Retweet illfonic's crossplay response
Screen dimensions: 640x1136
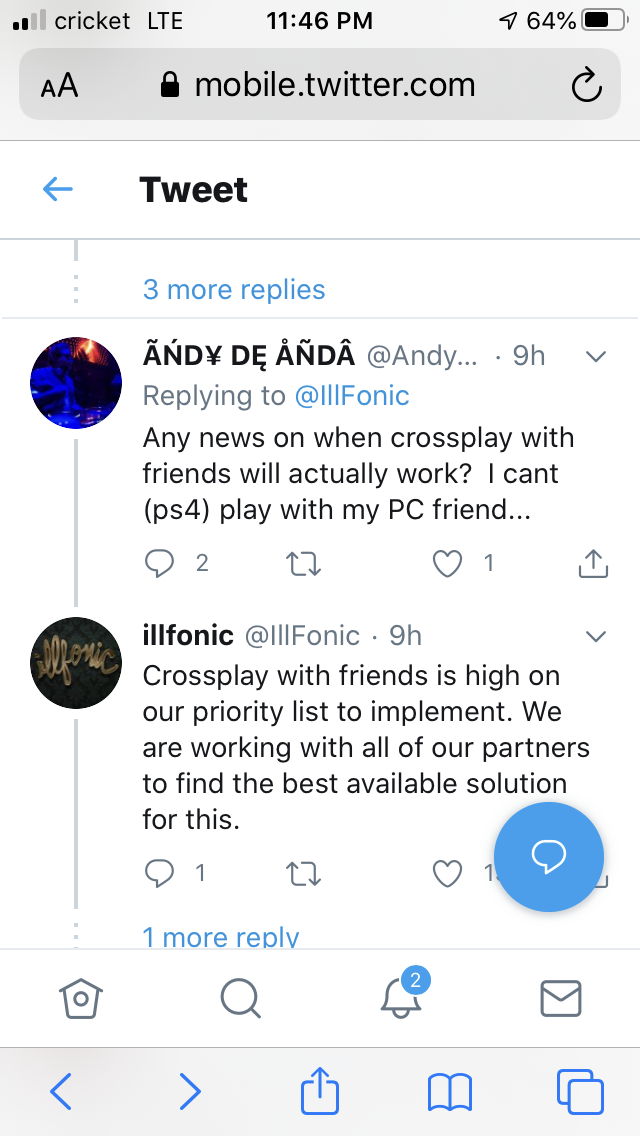point(304,874)
